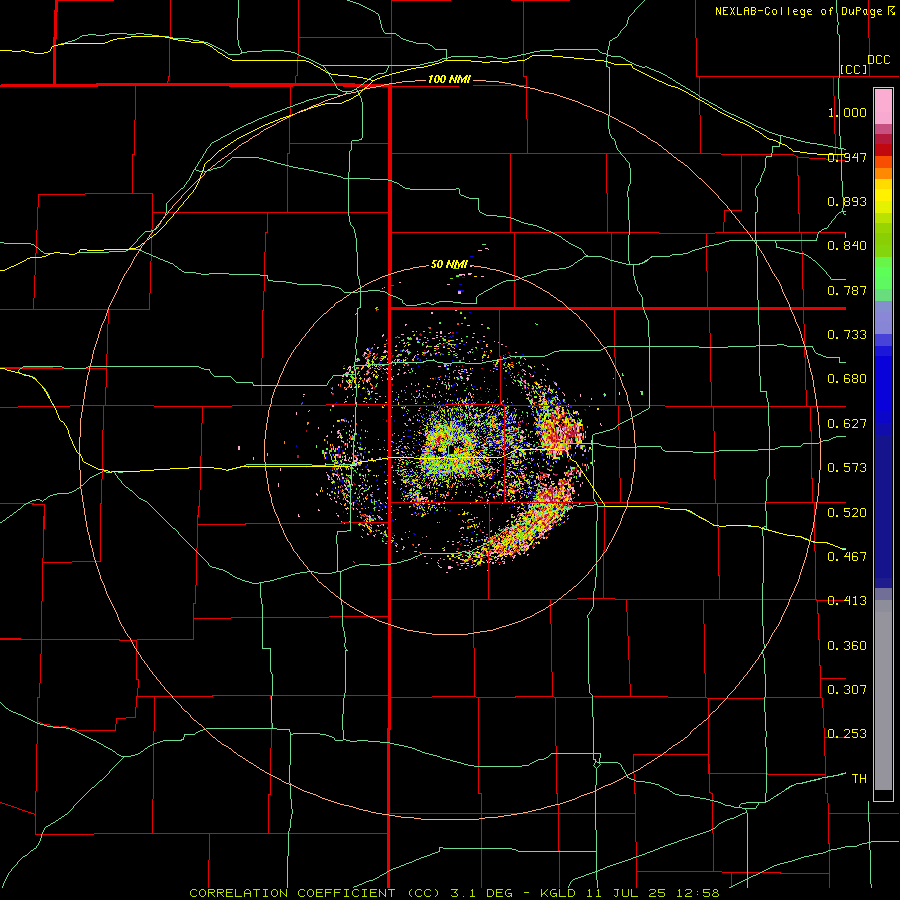This screenshot has width=900, height=900.
Task: Click the 0.253 scale value
Action: tap(847, 734)
